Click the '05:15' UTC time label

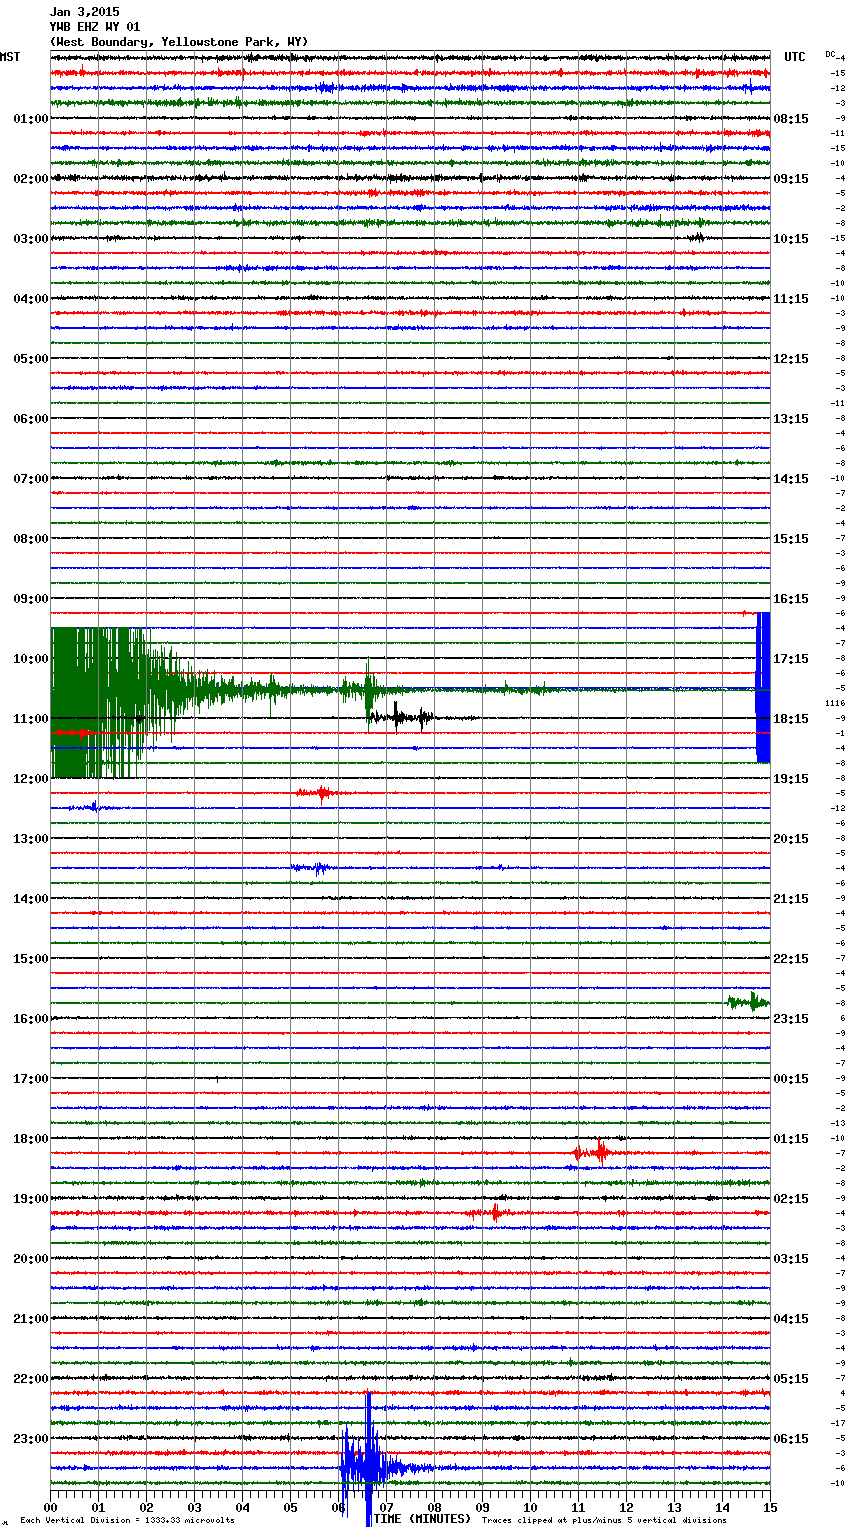pos(791,1379)
